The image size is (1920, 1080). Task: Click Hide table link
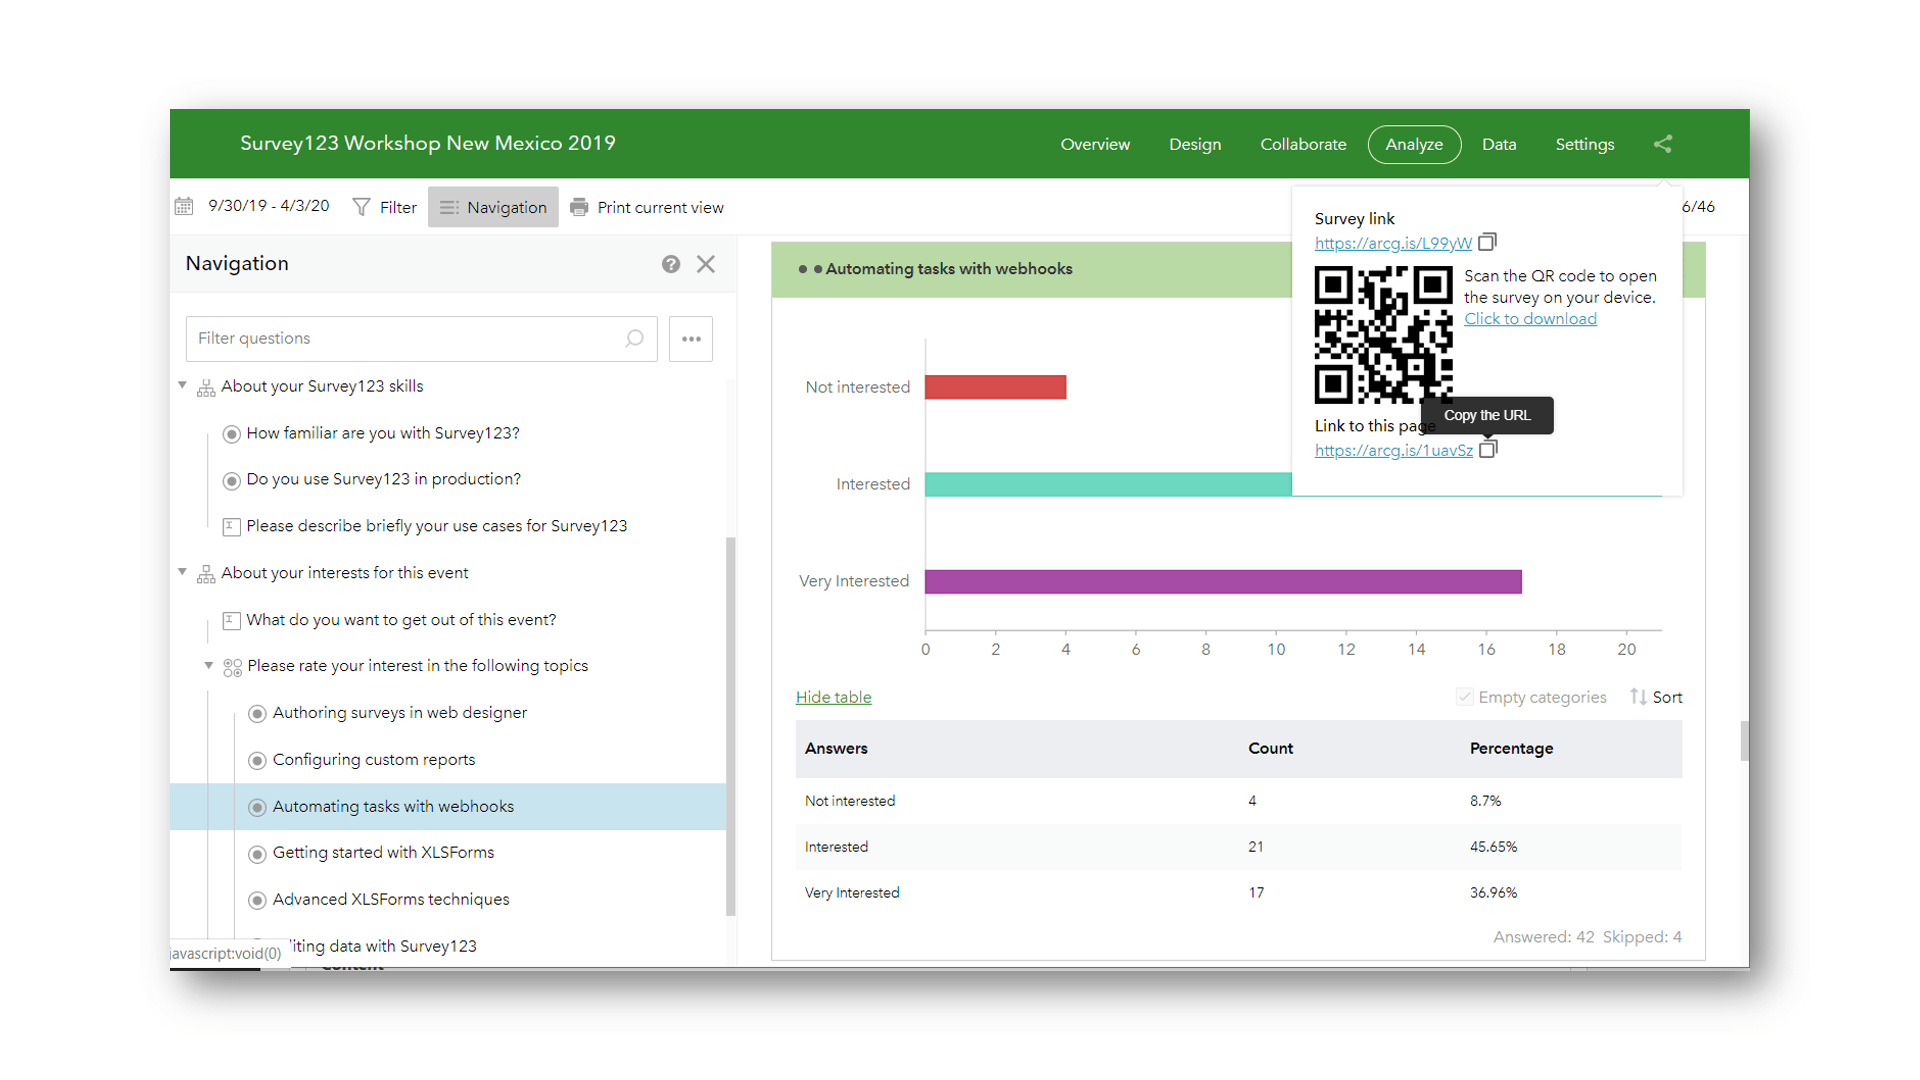tap(833, 697)
